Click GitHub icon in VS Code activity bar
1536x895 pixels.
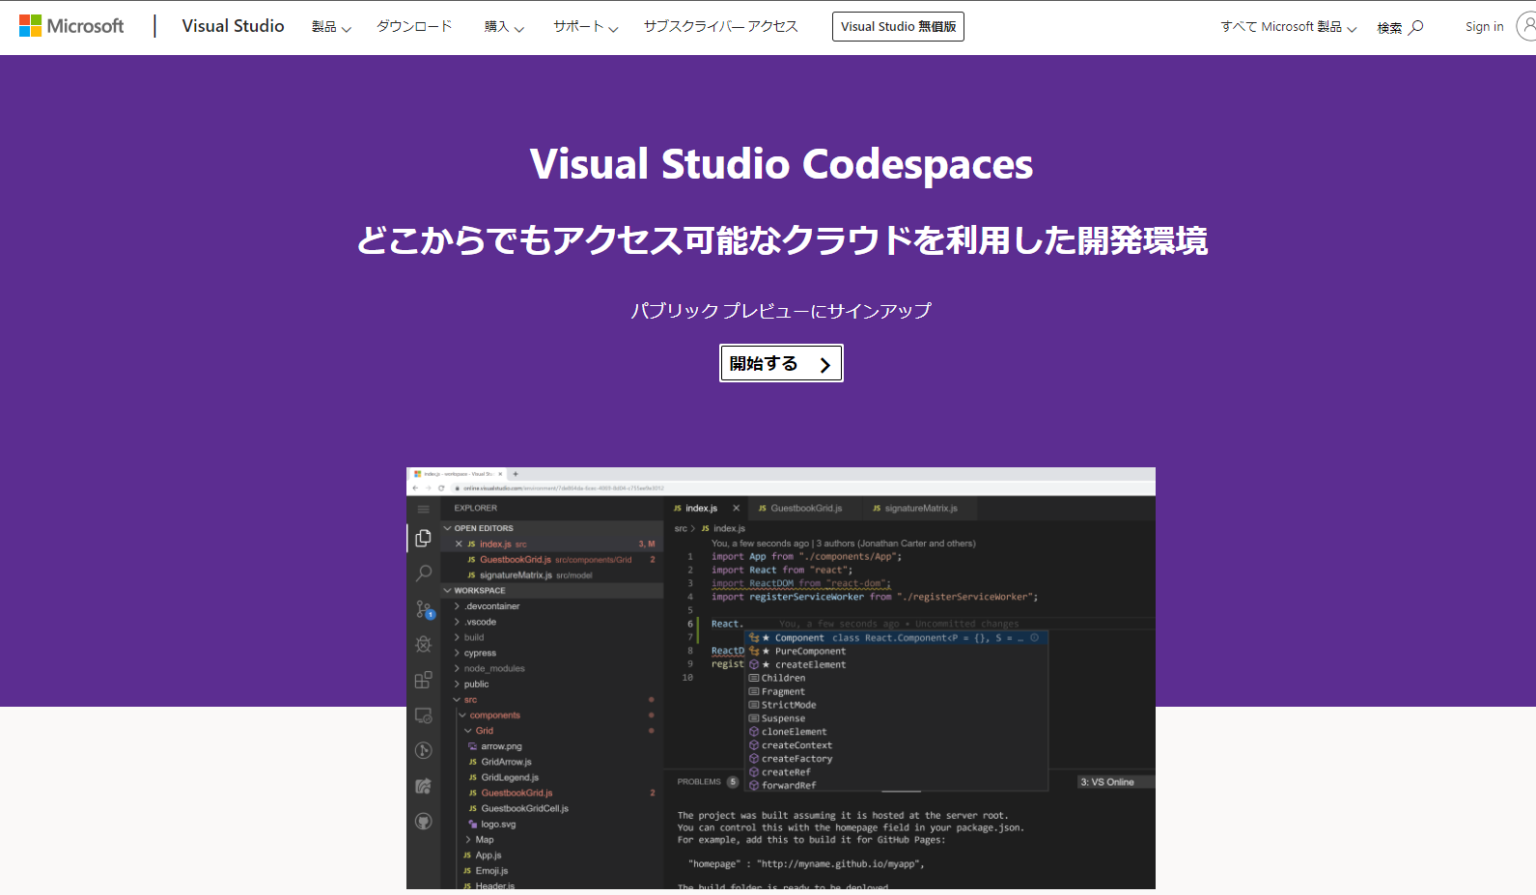coord(423,821)
